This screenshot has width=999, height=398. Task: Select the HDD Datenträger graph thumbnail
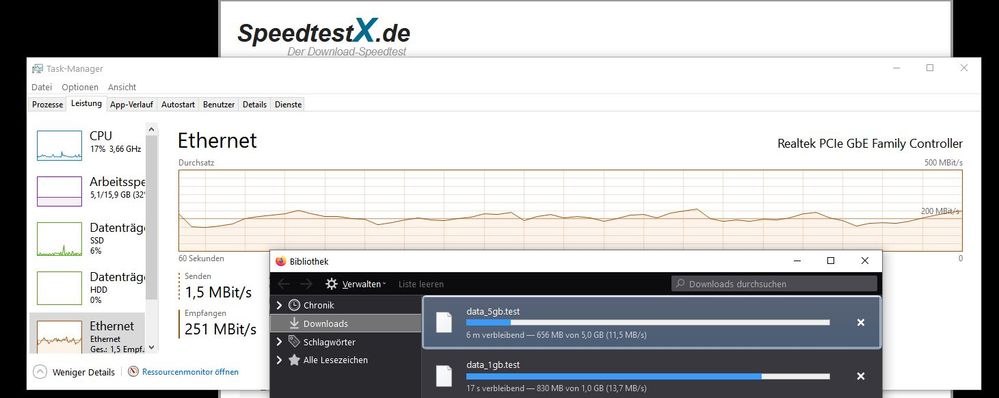(59, 288)
